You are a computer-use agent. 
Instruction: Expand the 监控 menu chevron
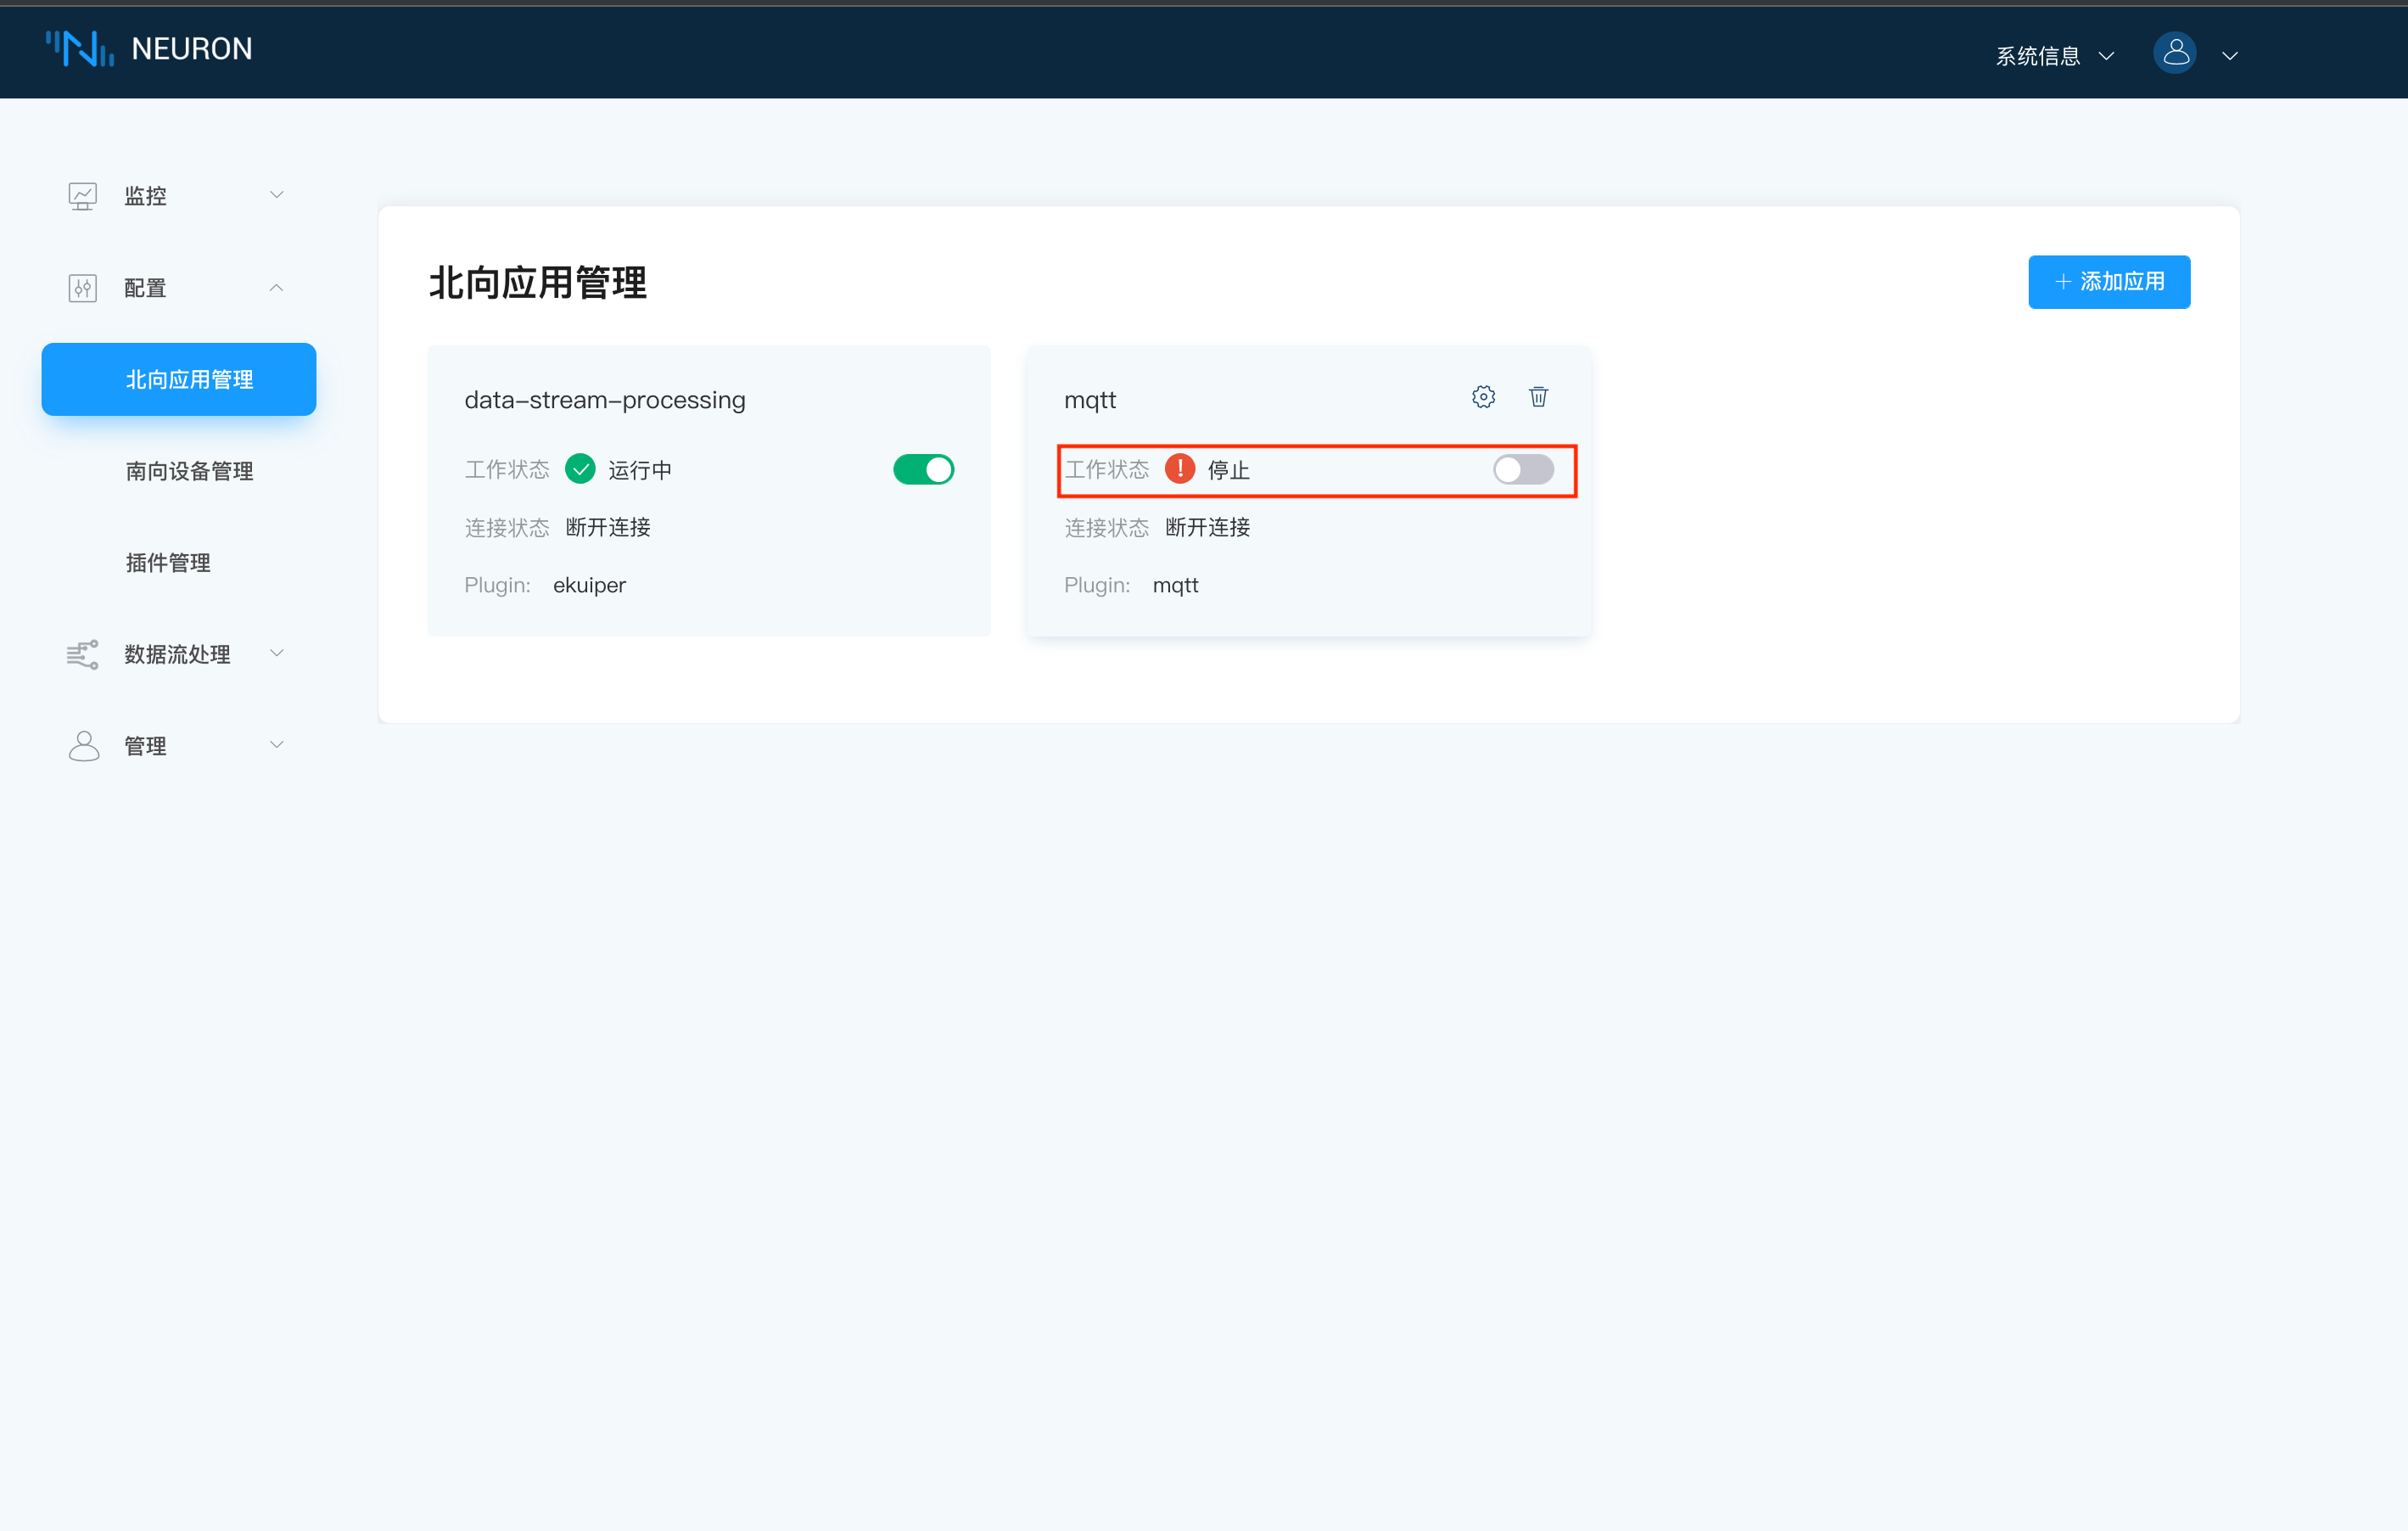(277, 195)
